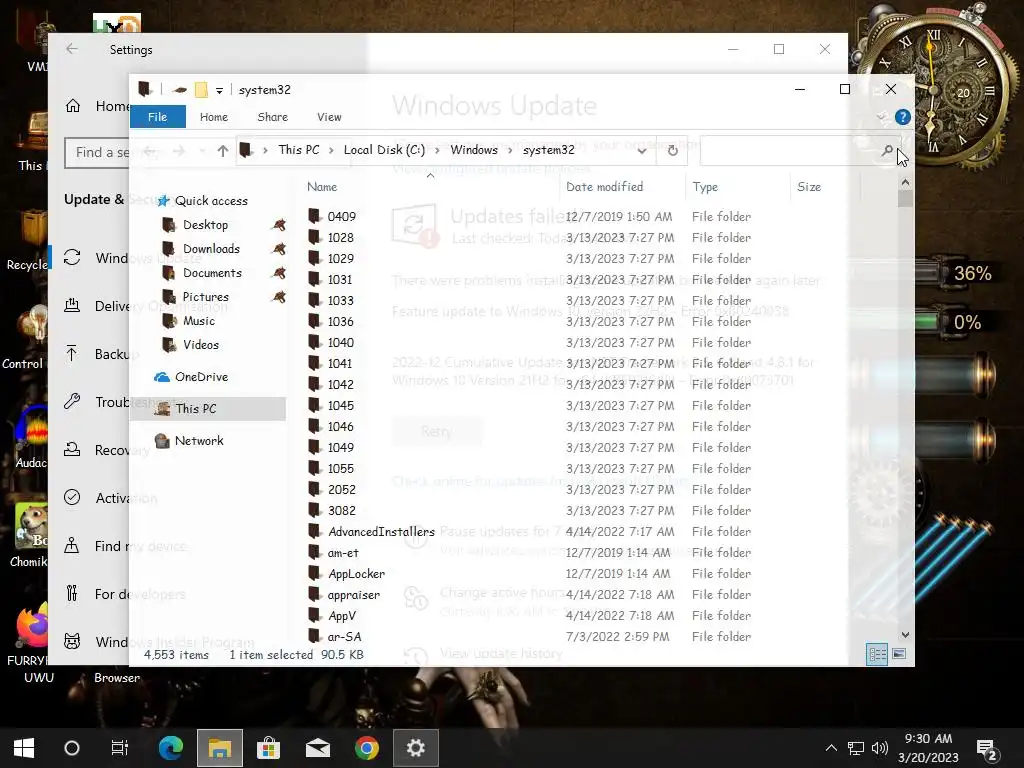Viewport: 1024px width, 768px height.
Task: Refresh the system32 folder listing
Action: click(673, 151)
